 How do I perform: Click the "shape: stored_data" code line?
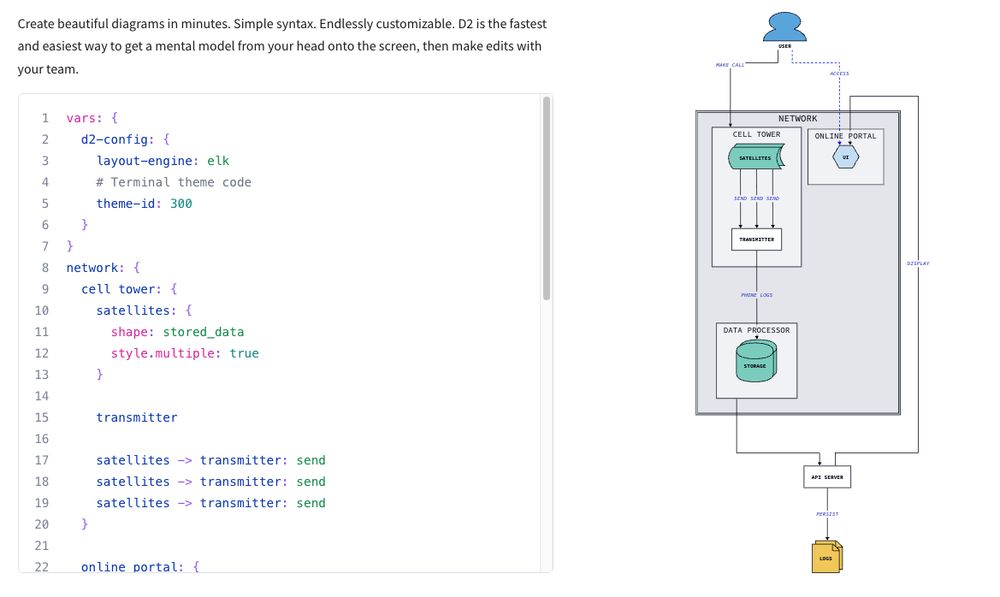(x=177, y=332)
